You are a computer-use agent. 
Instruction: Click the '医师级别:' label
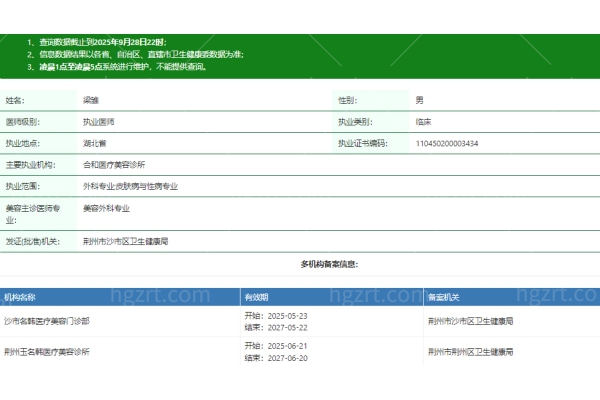pyautogui.click(x=23, y=122)
